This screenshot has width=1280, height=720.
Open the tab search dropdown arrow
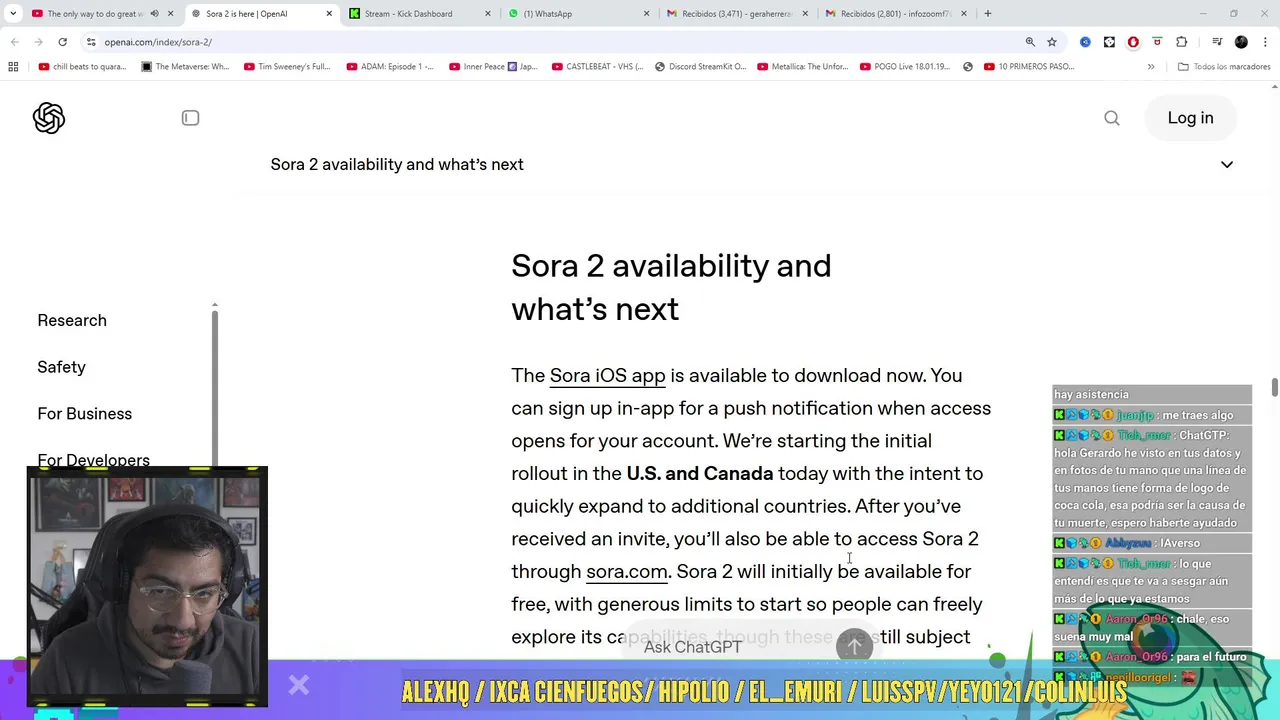click(x=13, y=14)
